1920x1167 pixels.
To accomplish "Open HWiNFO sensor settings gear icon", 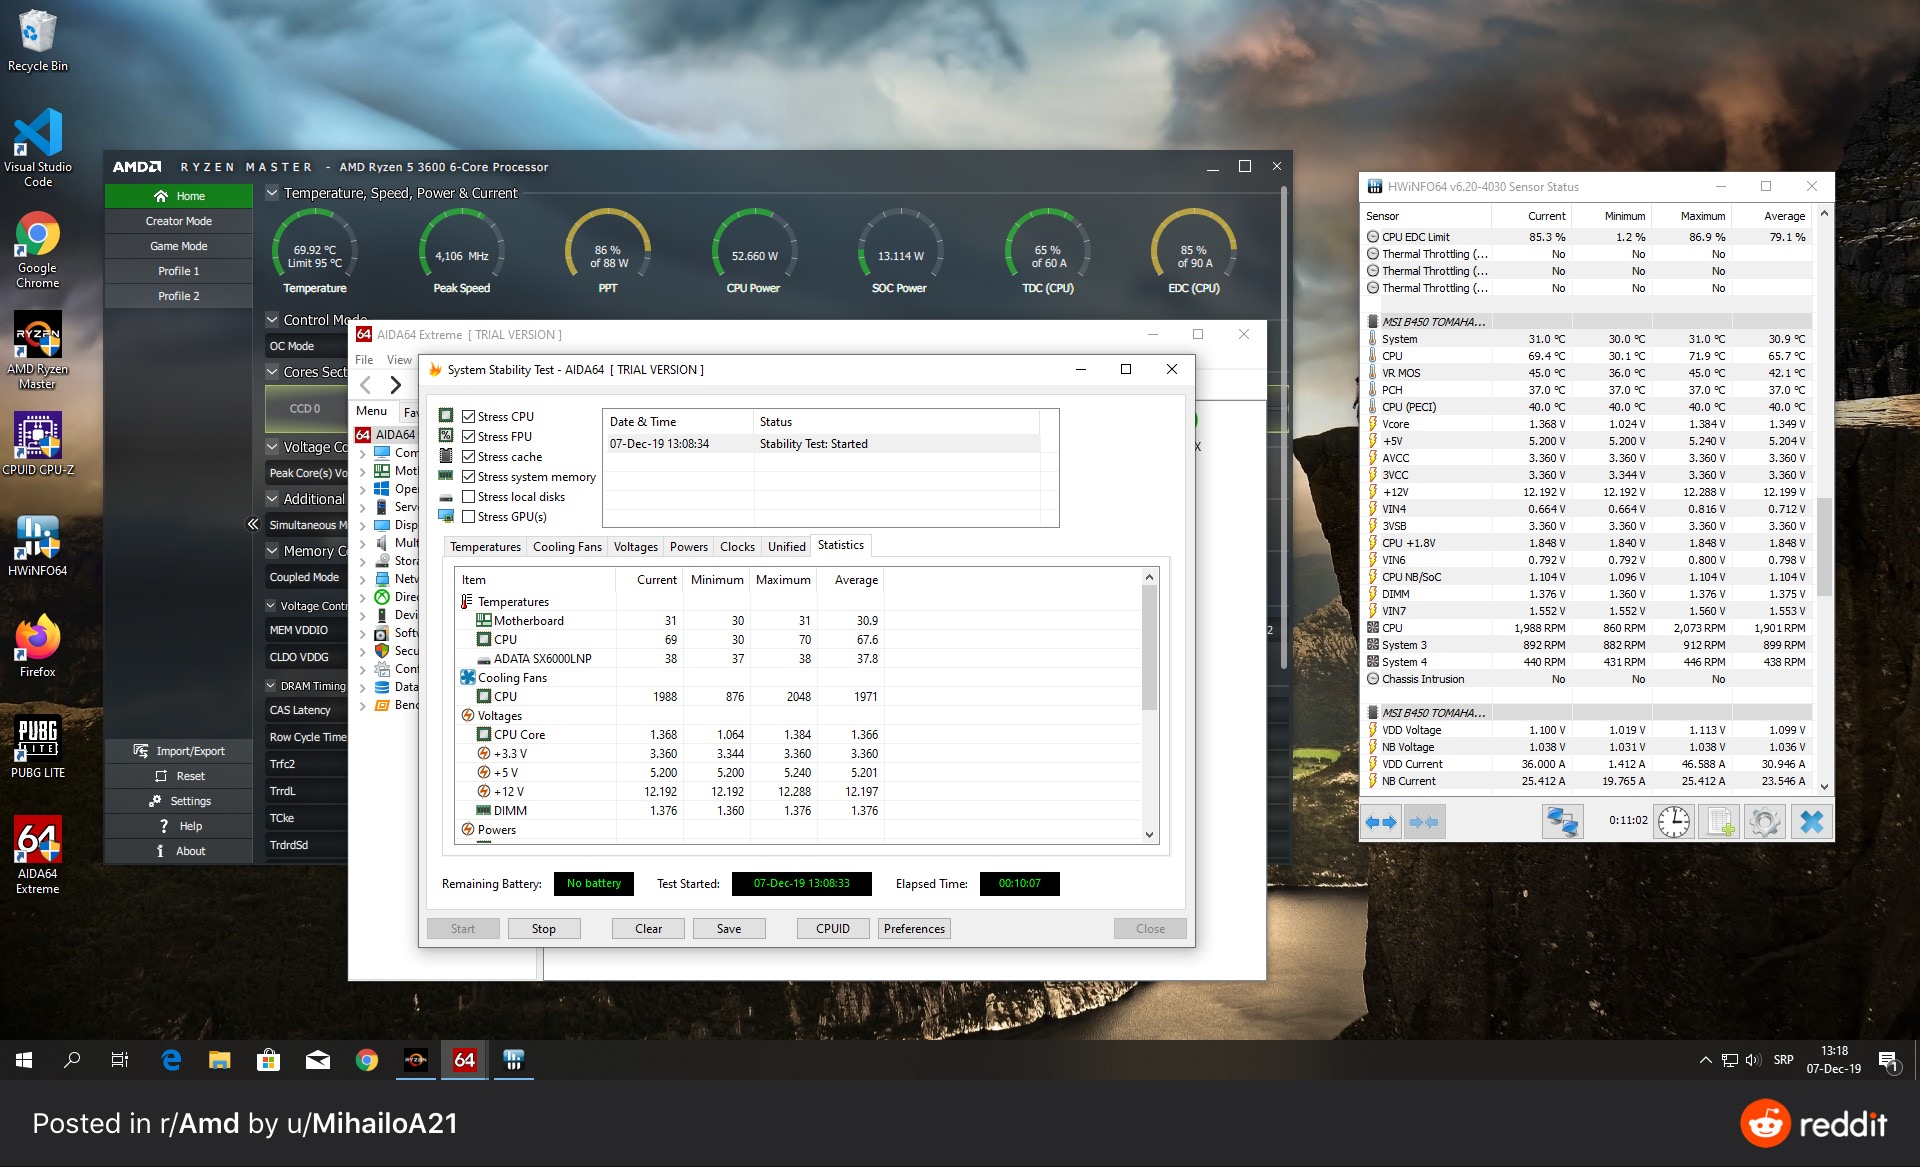I will tap(1765, 822).
